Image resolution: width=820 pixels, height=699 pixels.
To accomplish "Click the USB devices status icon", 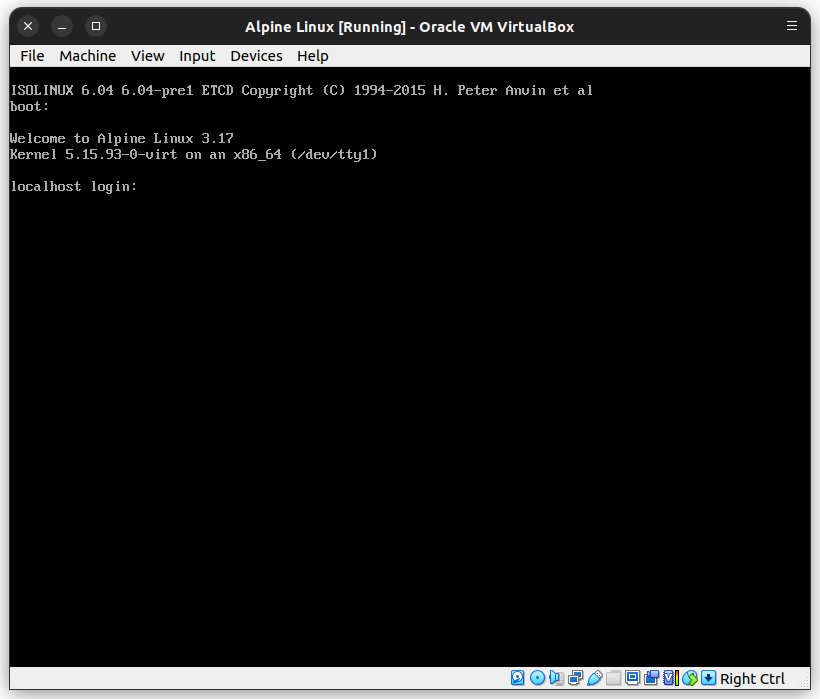I will [x=595, y=678].
